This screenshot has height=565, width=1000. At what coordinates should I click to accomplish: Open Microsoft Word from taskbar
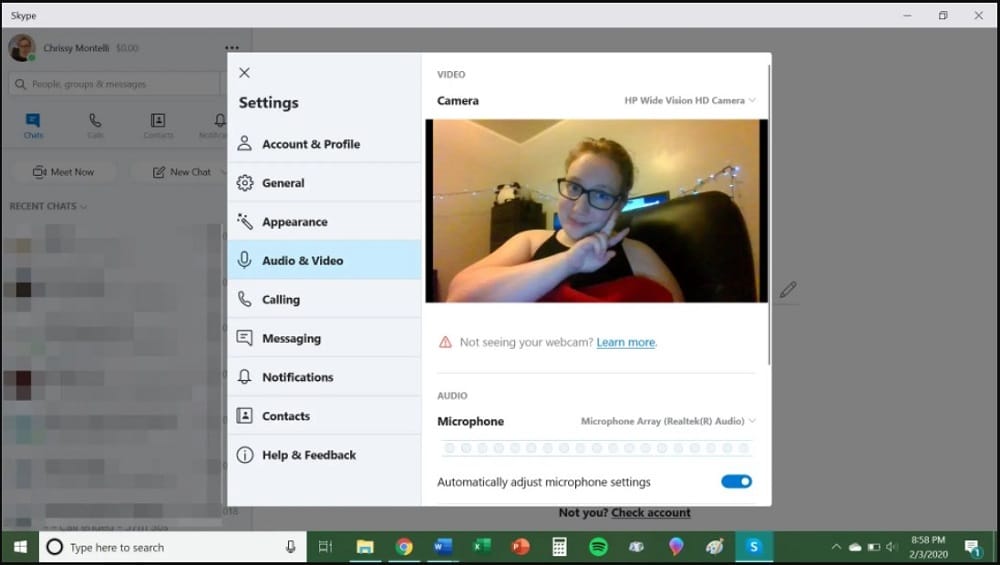[x=443, y=547]
